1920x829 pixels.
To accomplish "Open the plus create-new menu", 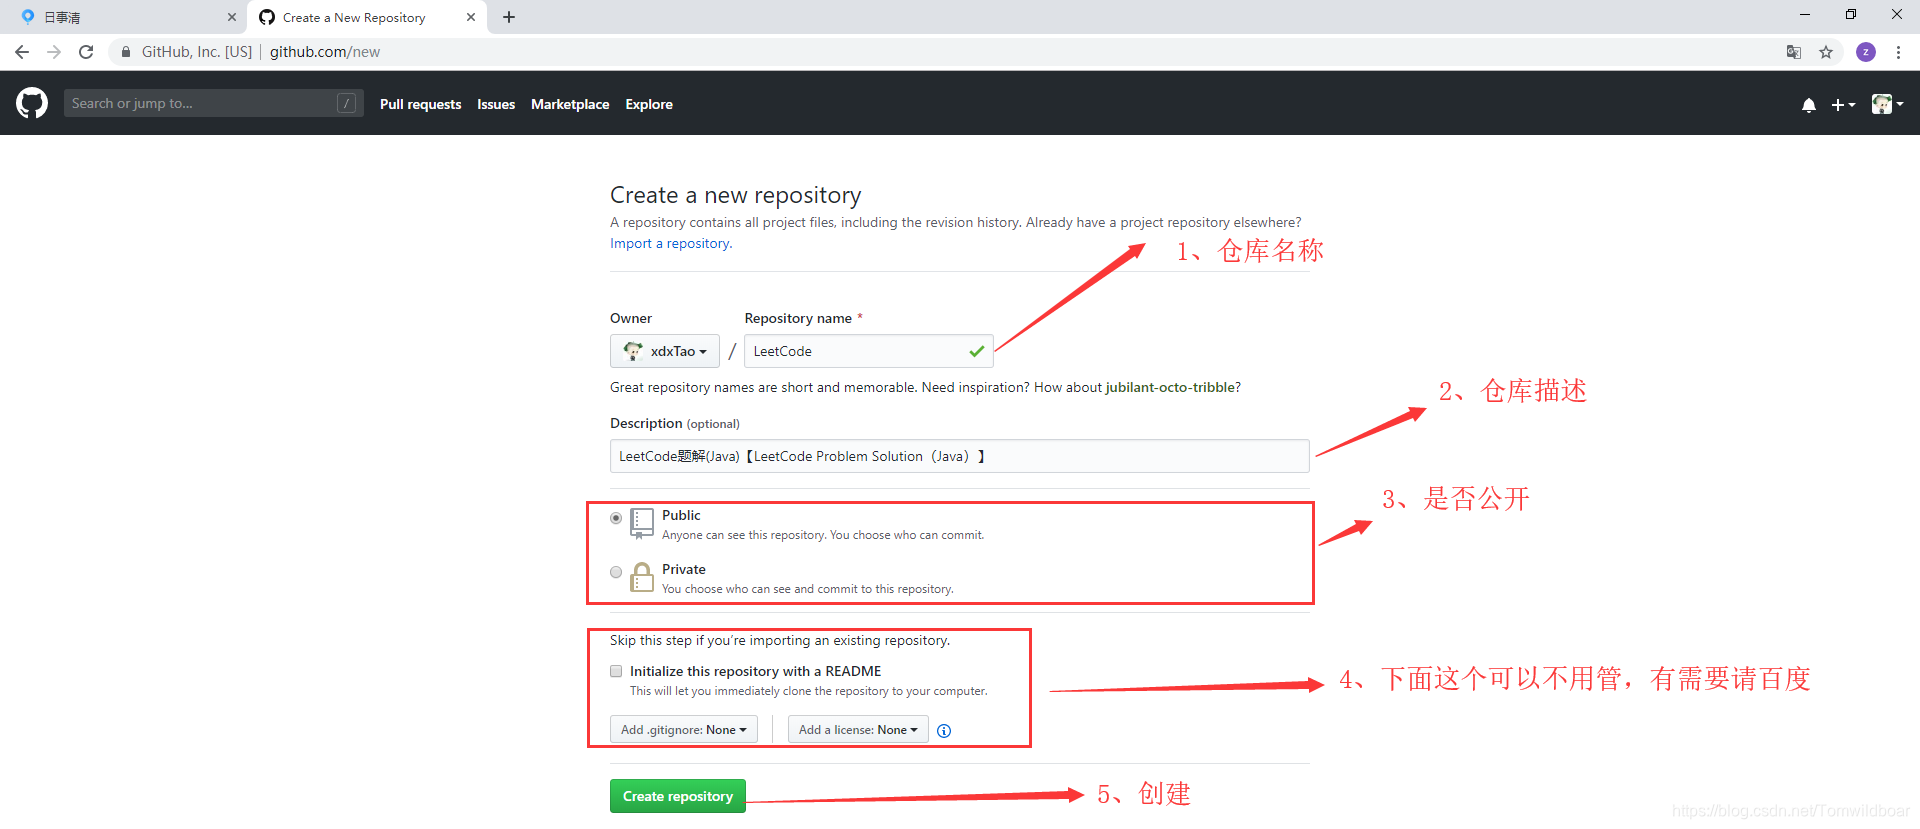I will (x=1843, y=104).
